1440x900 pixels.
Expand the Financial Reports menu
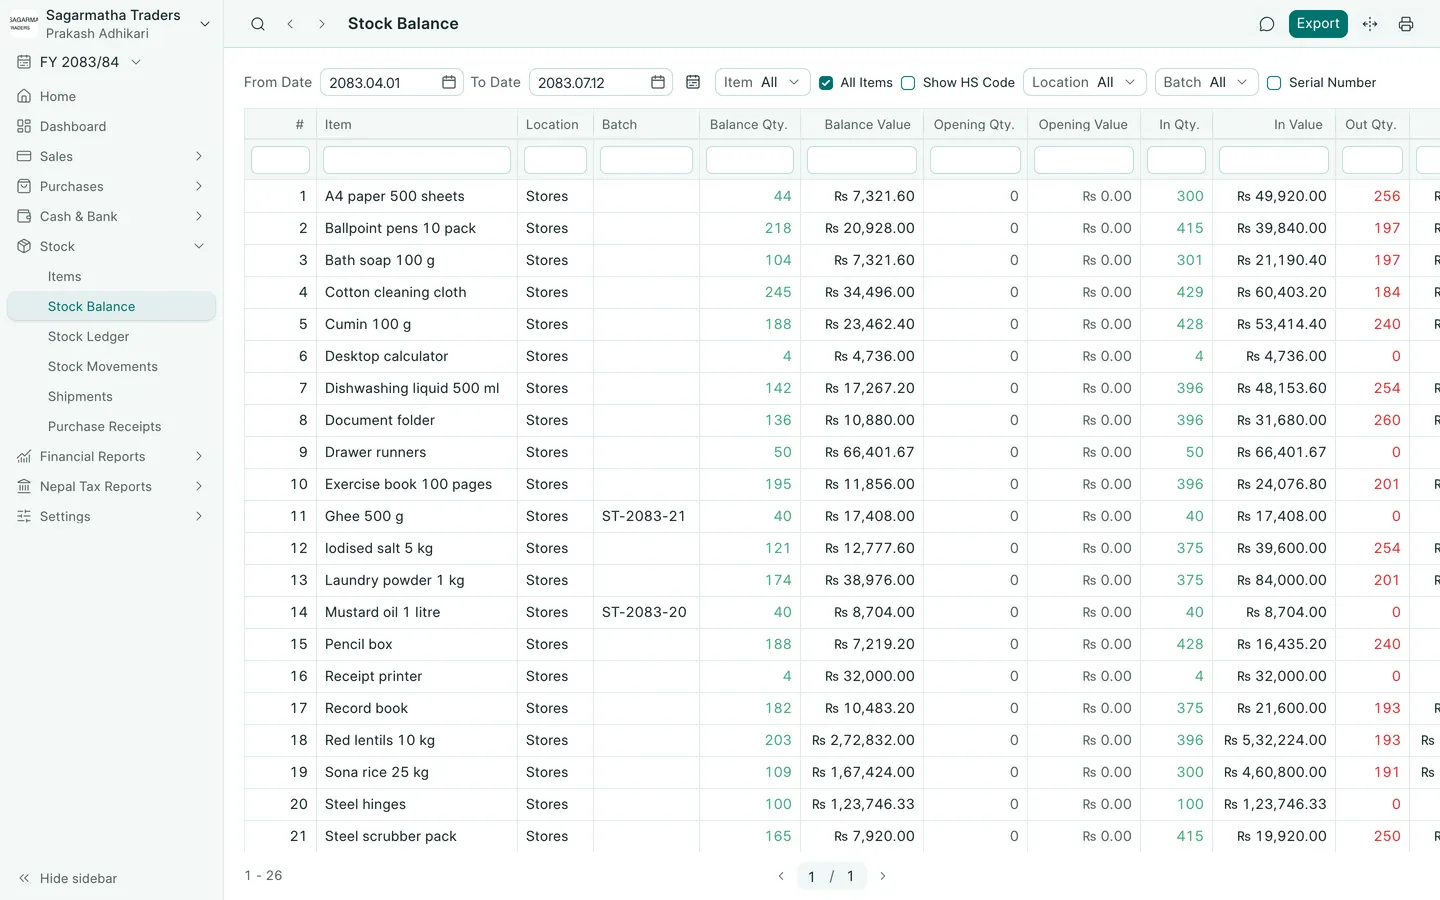click(111, 456)
